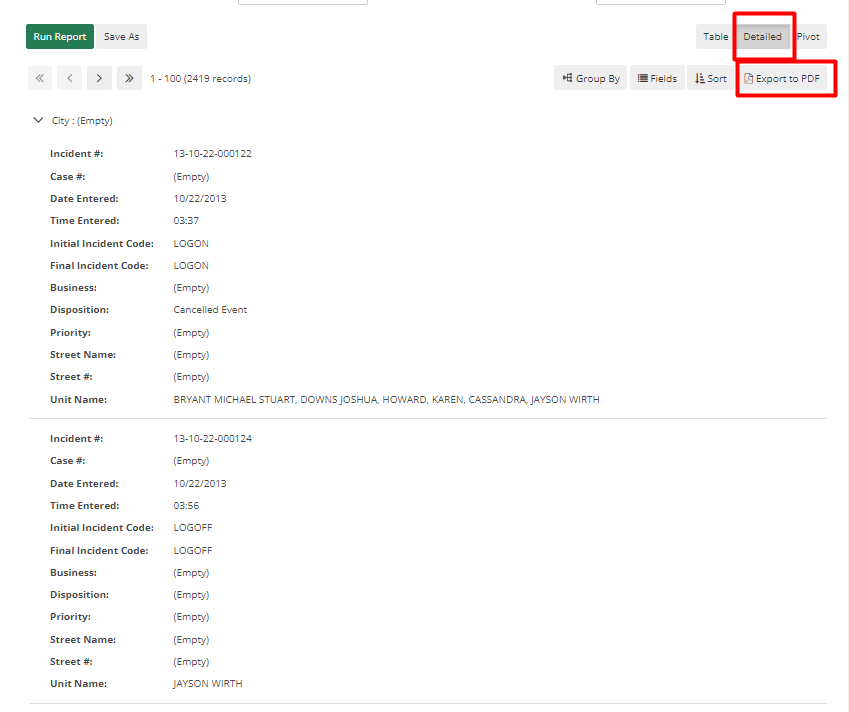Switch to Pivot view
Viewport: 849px width, 712px height.
click(809, 36)
